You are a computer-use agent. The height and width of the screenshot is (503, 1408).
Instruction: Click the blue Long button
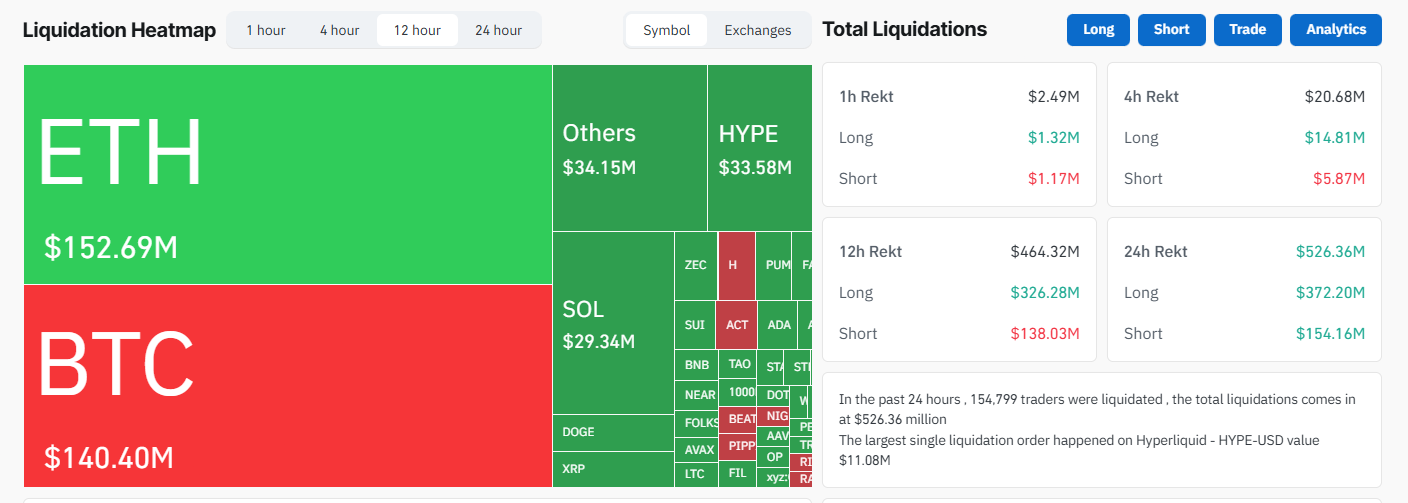(1098, 30)
